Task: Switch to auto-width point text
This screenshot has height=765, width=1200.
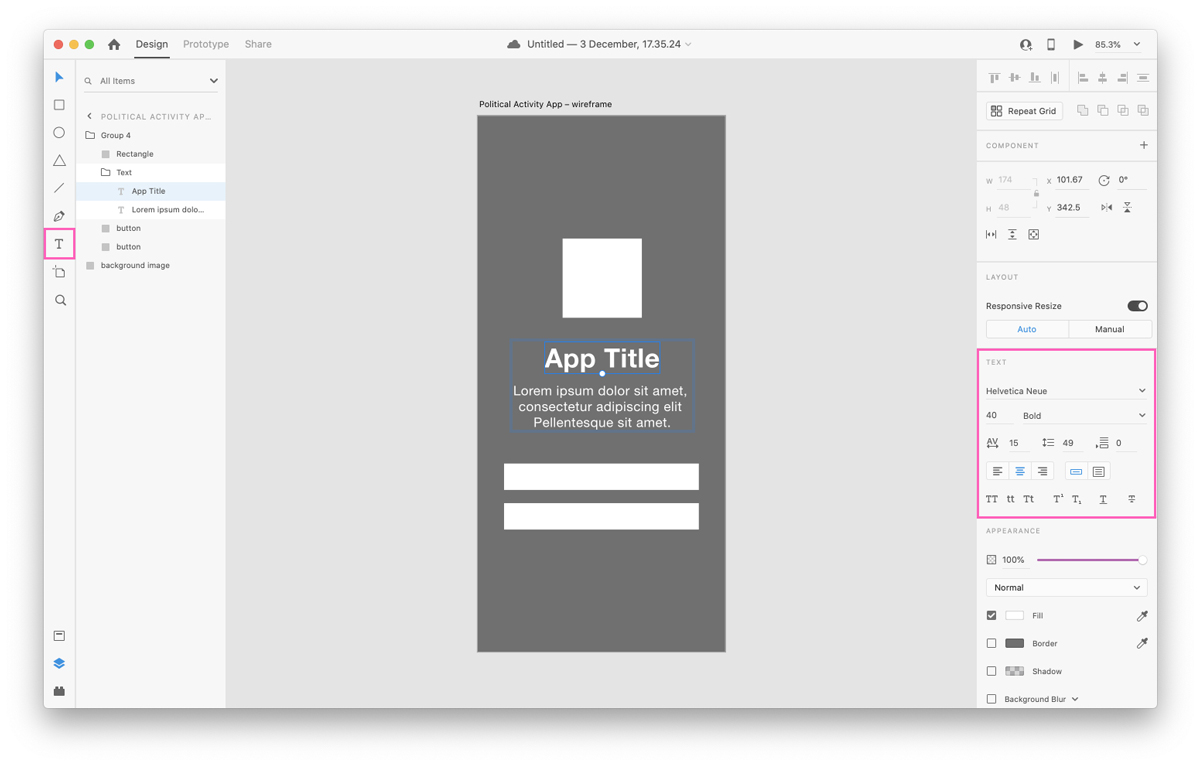Action: pos(1076,471)
